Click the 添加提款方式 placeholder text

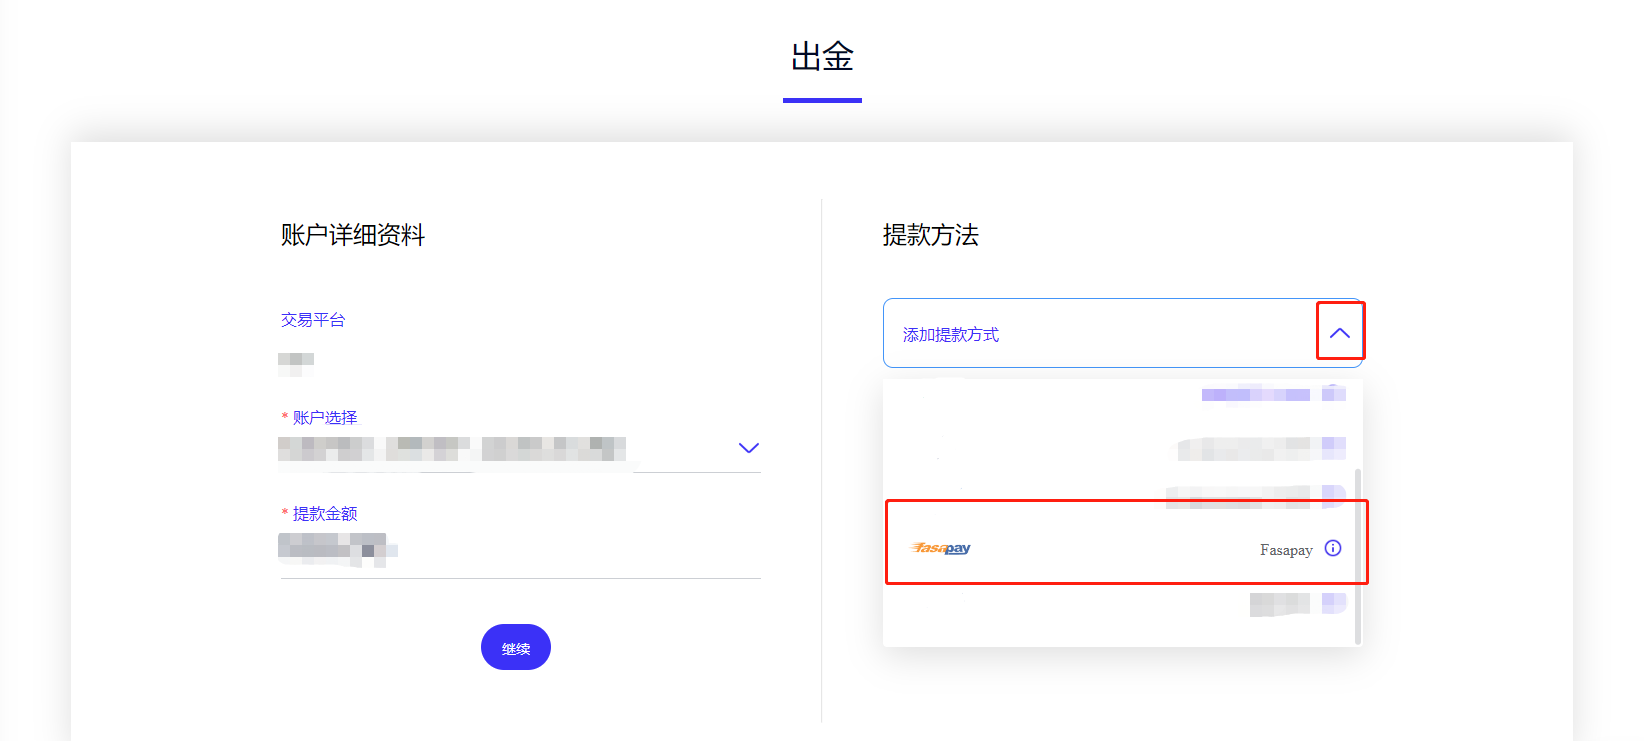951,335
